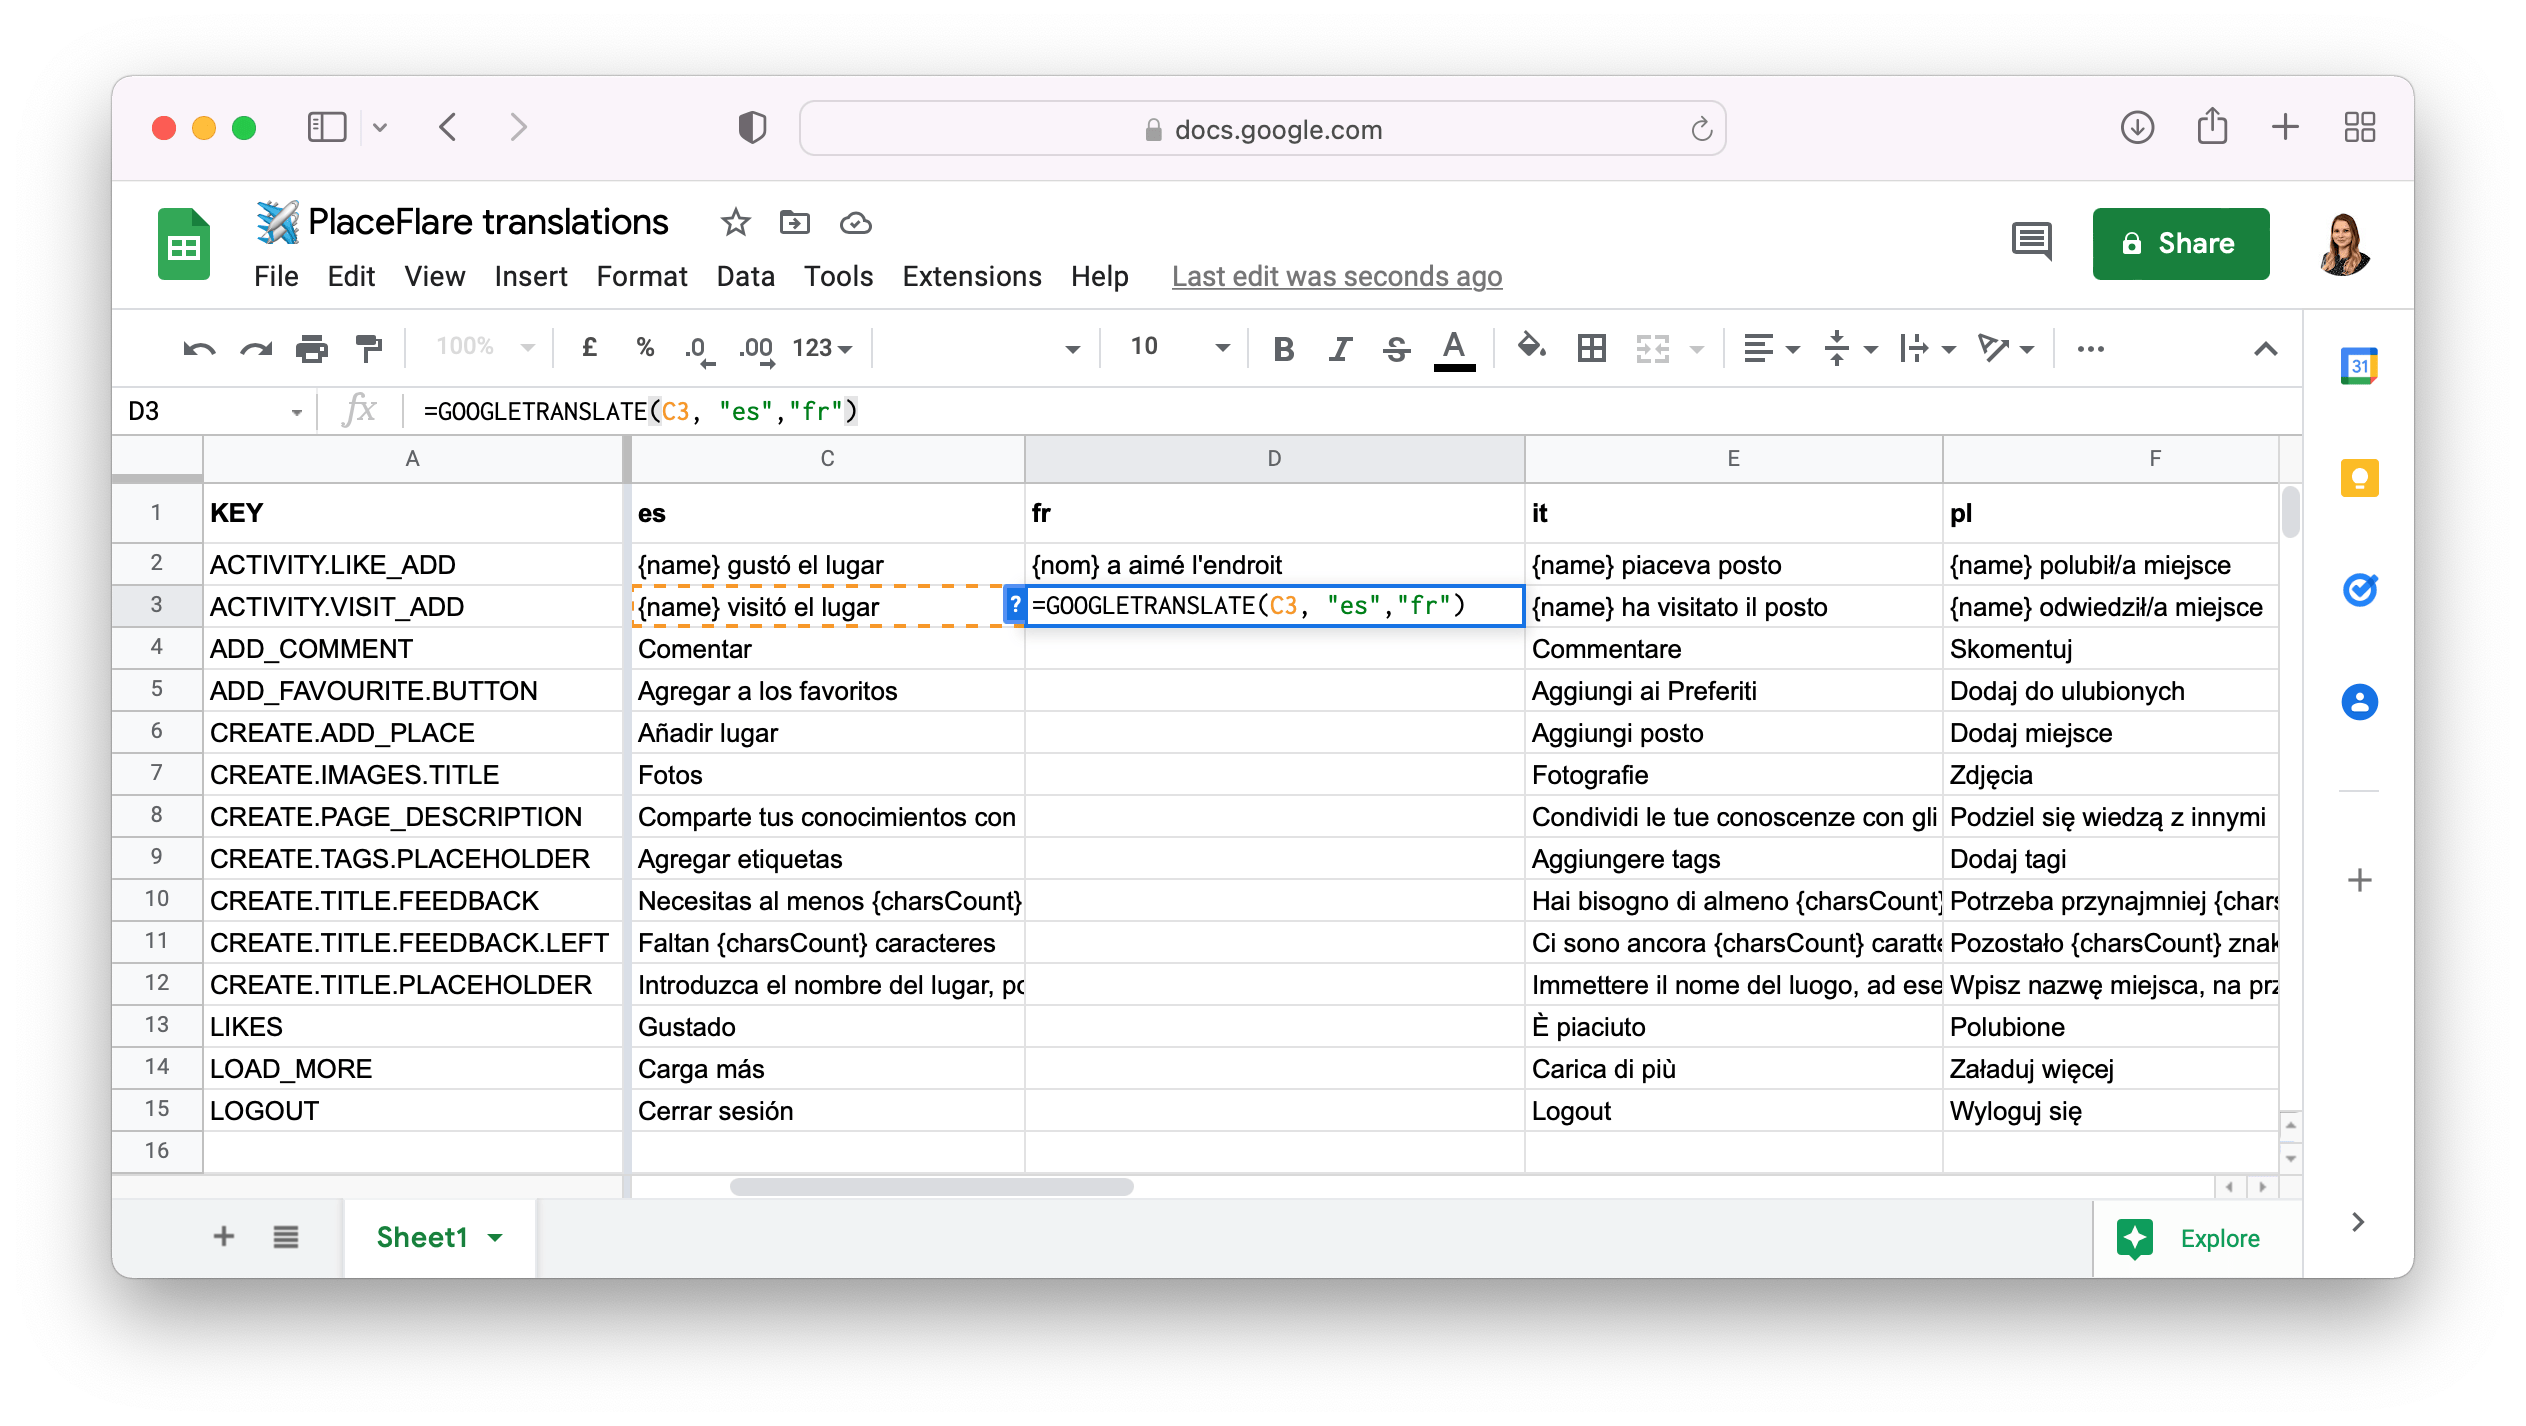Click the green Share button
This screenshot has height=1426, width=2526.
pos(2181,243)
